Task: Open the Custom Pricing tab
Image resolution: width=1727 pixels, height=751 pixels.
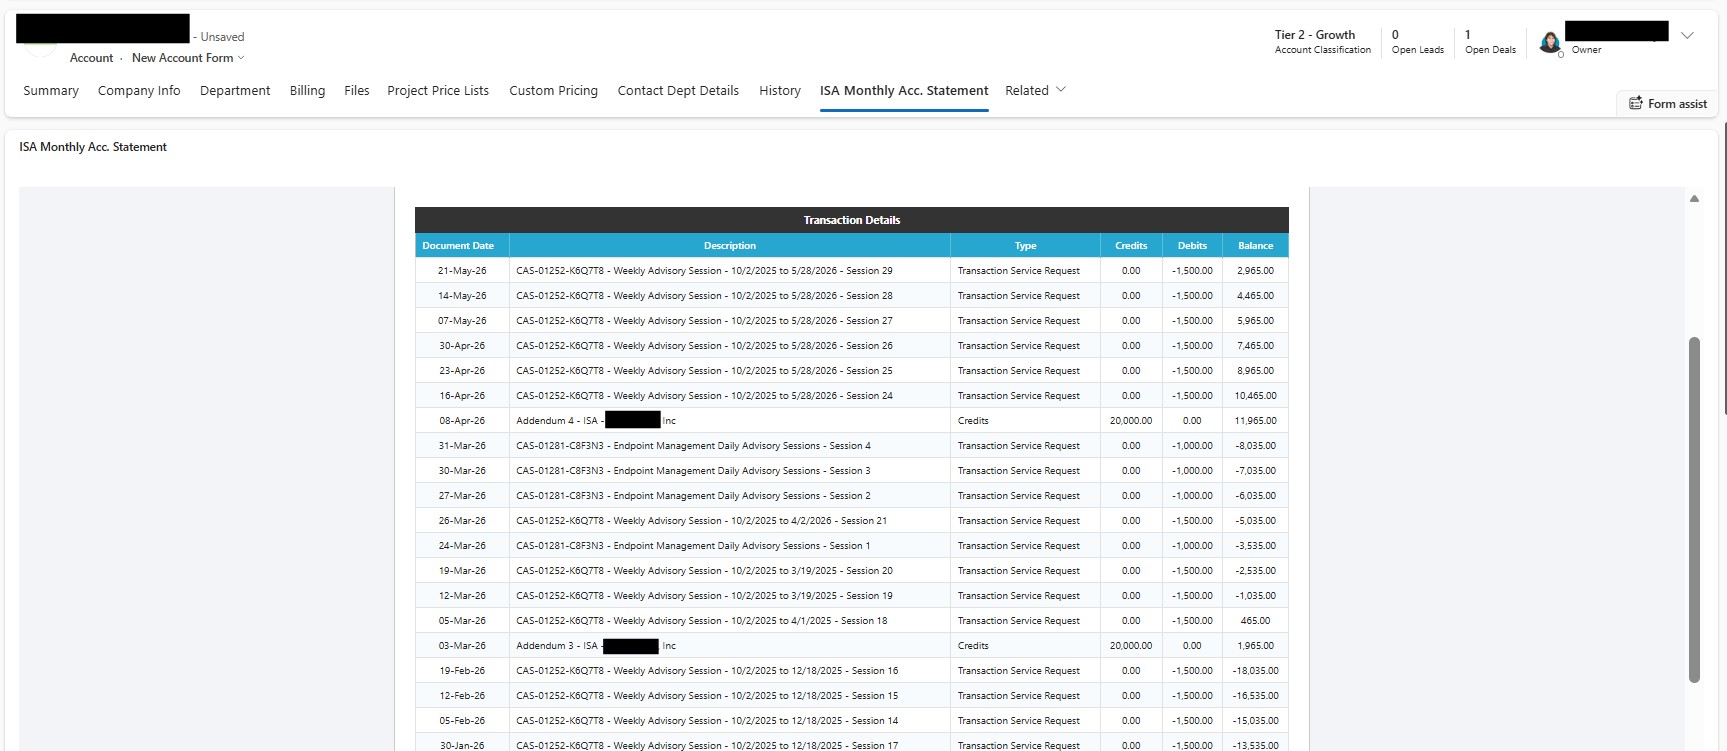Action: click(x=553, y=90)
